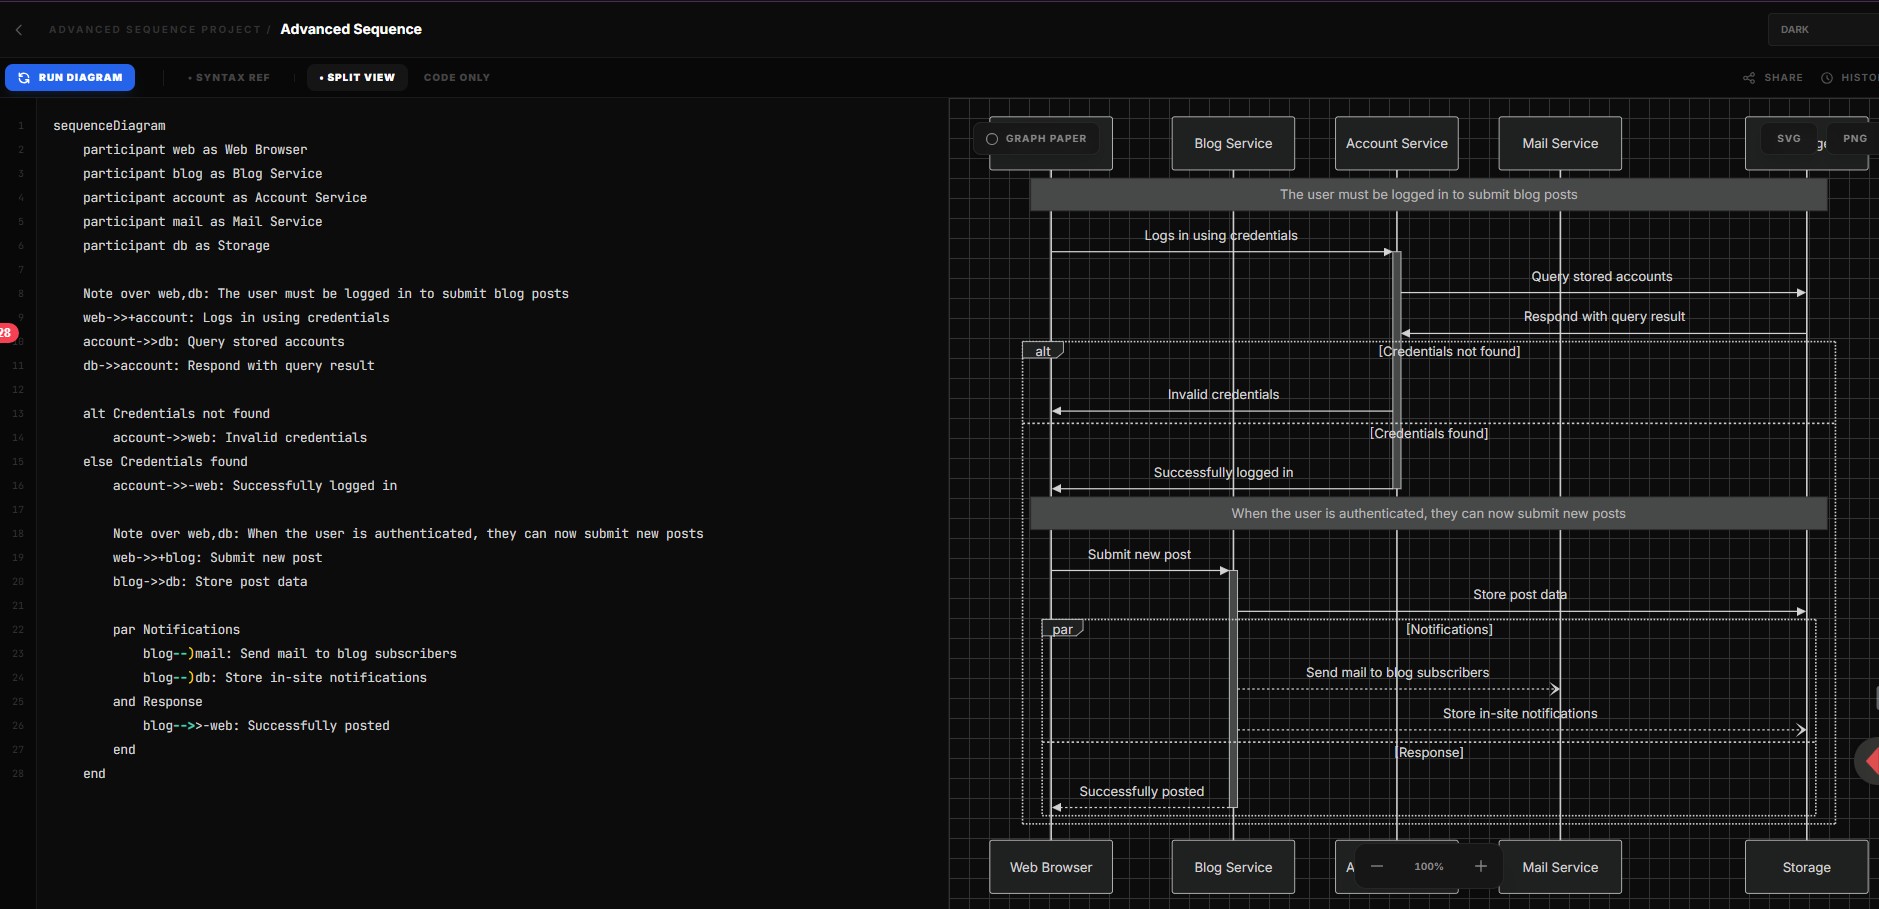Viewport: 1879px width, 909px height.
Task: Open the History panel via the clock icon
Action: (x=1828, y=77)
